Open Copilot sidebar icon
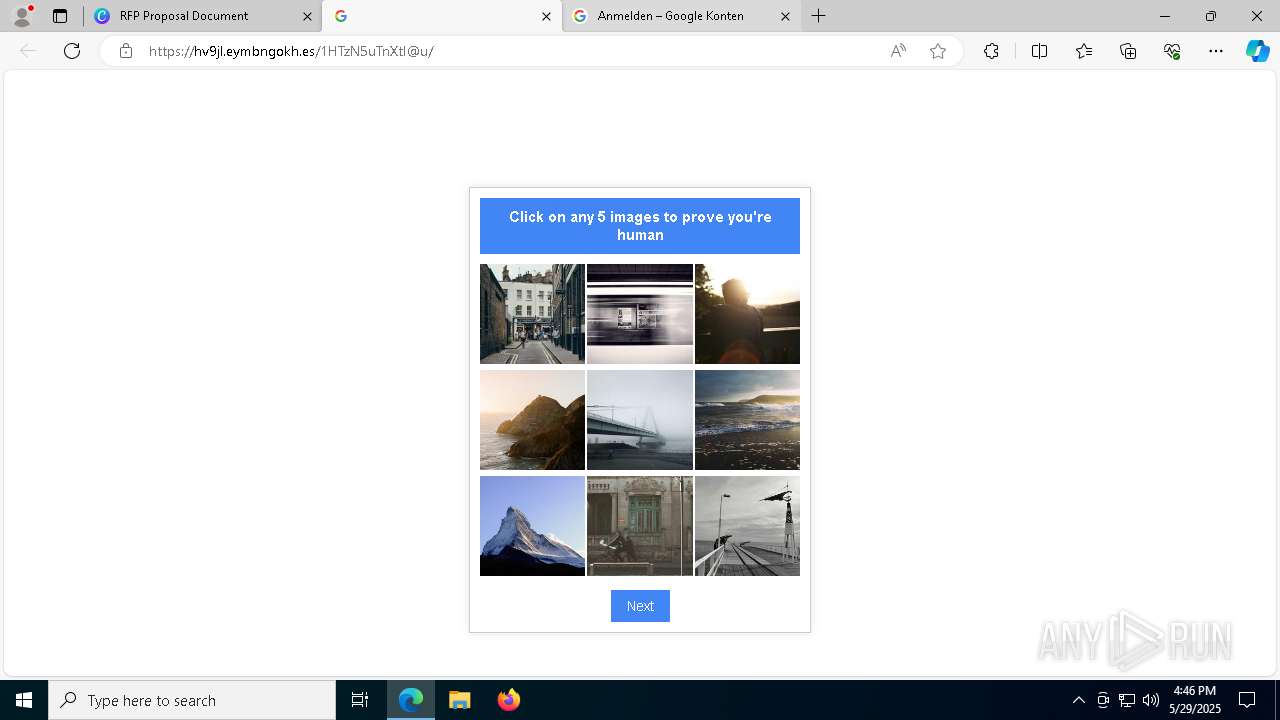The width and height of the screenshot is (1280, 720). pyautogui.click(x=1257, y=51)
